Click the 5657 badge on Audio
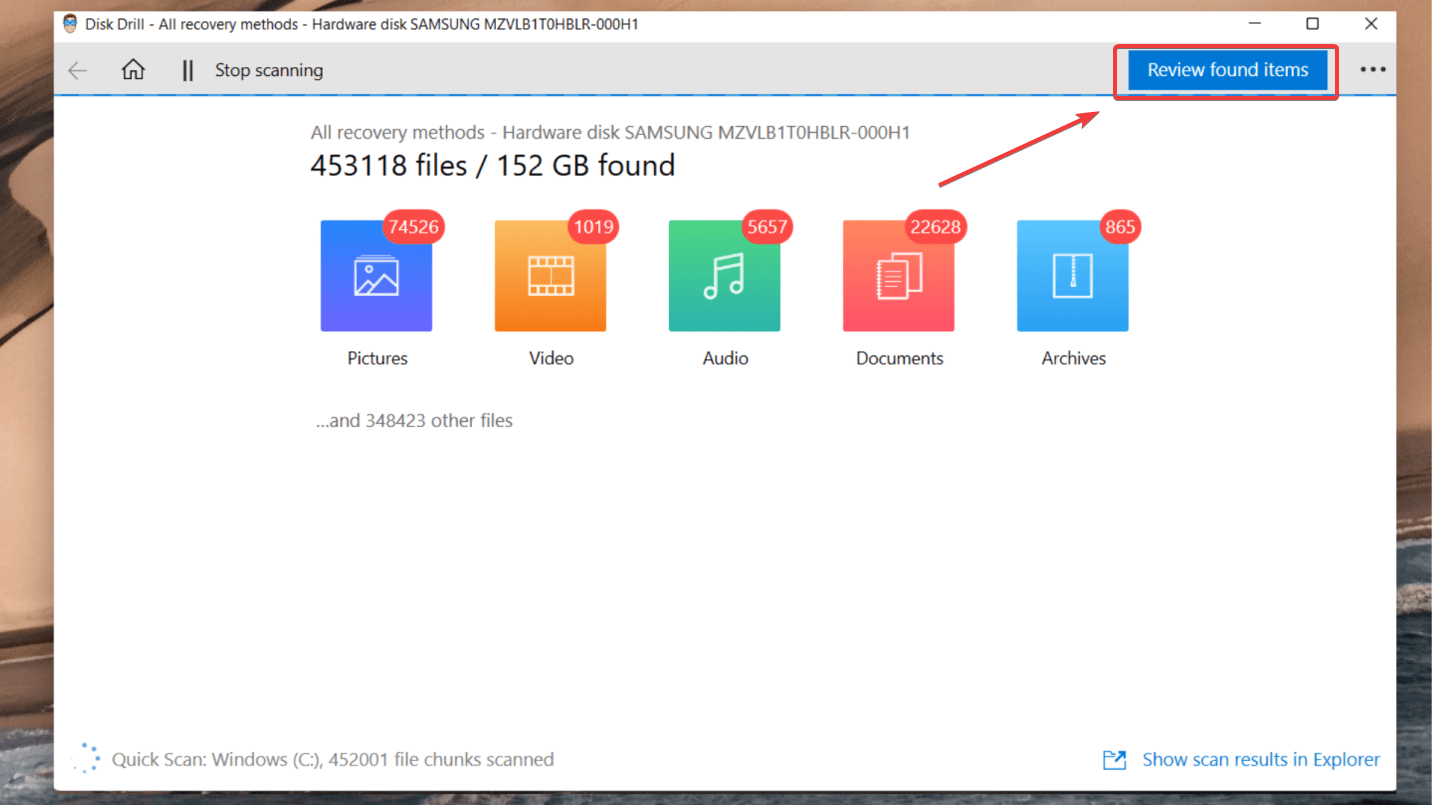 [x=767, y=227]
